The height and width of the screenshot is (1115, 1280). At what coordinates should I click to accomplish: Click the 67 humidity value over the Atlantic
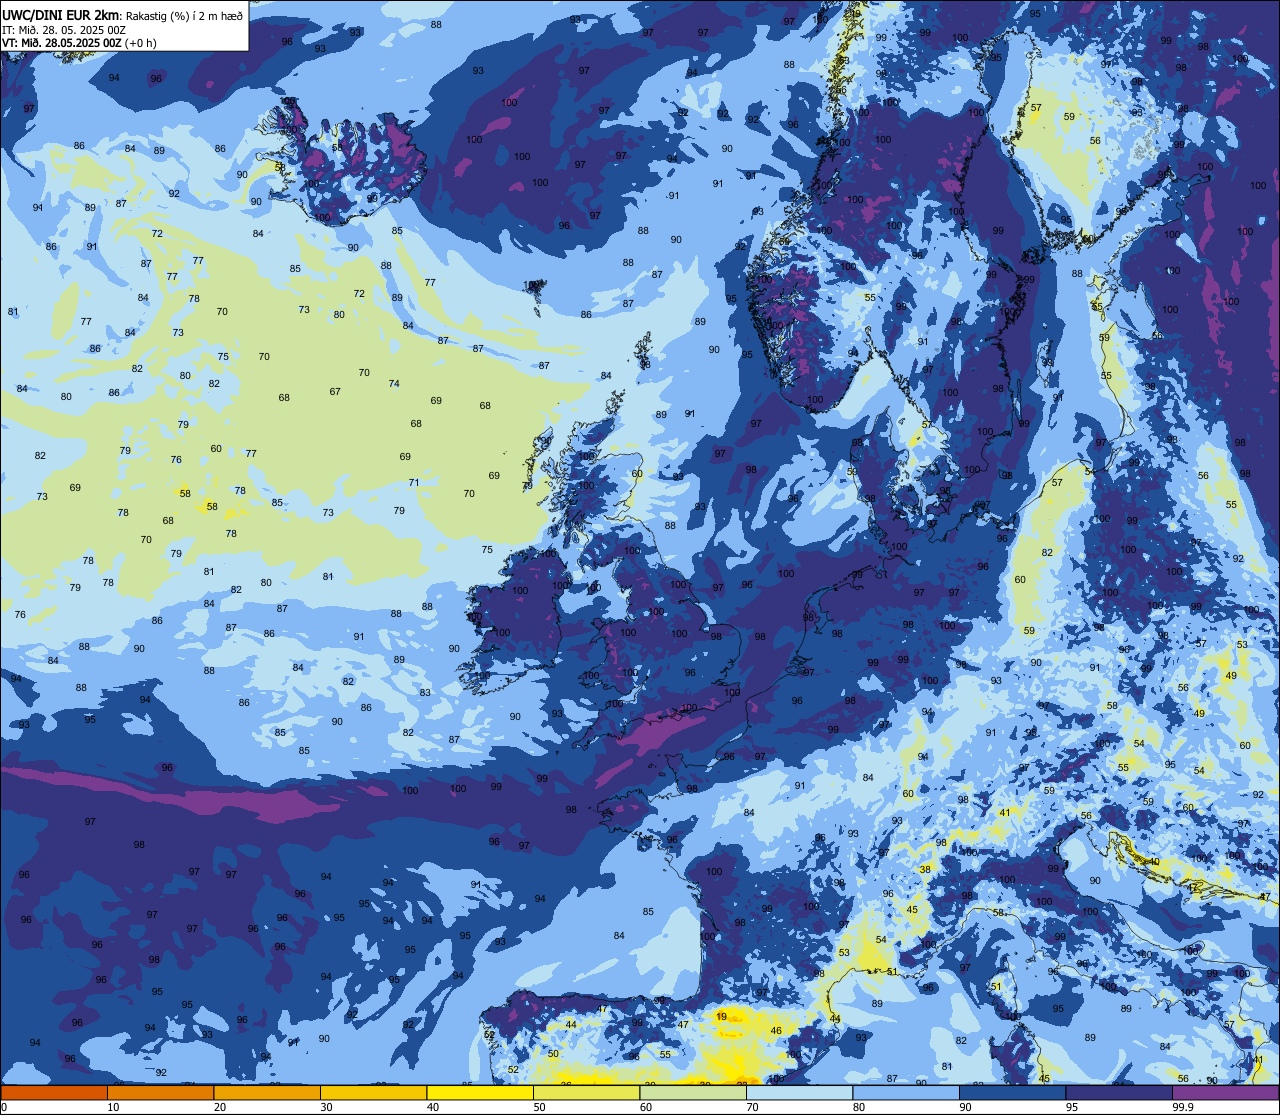click(335, 392)
